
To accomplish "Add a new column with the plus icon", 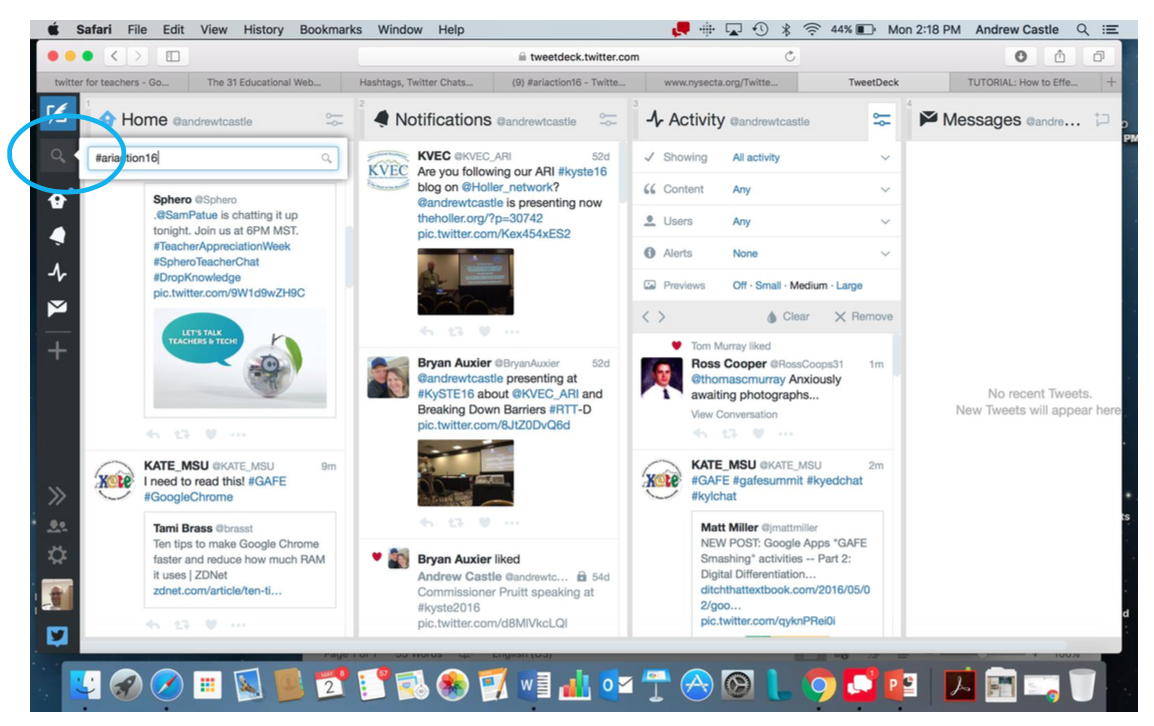I will (57, 350).
